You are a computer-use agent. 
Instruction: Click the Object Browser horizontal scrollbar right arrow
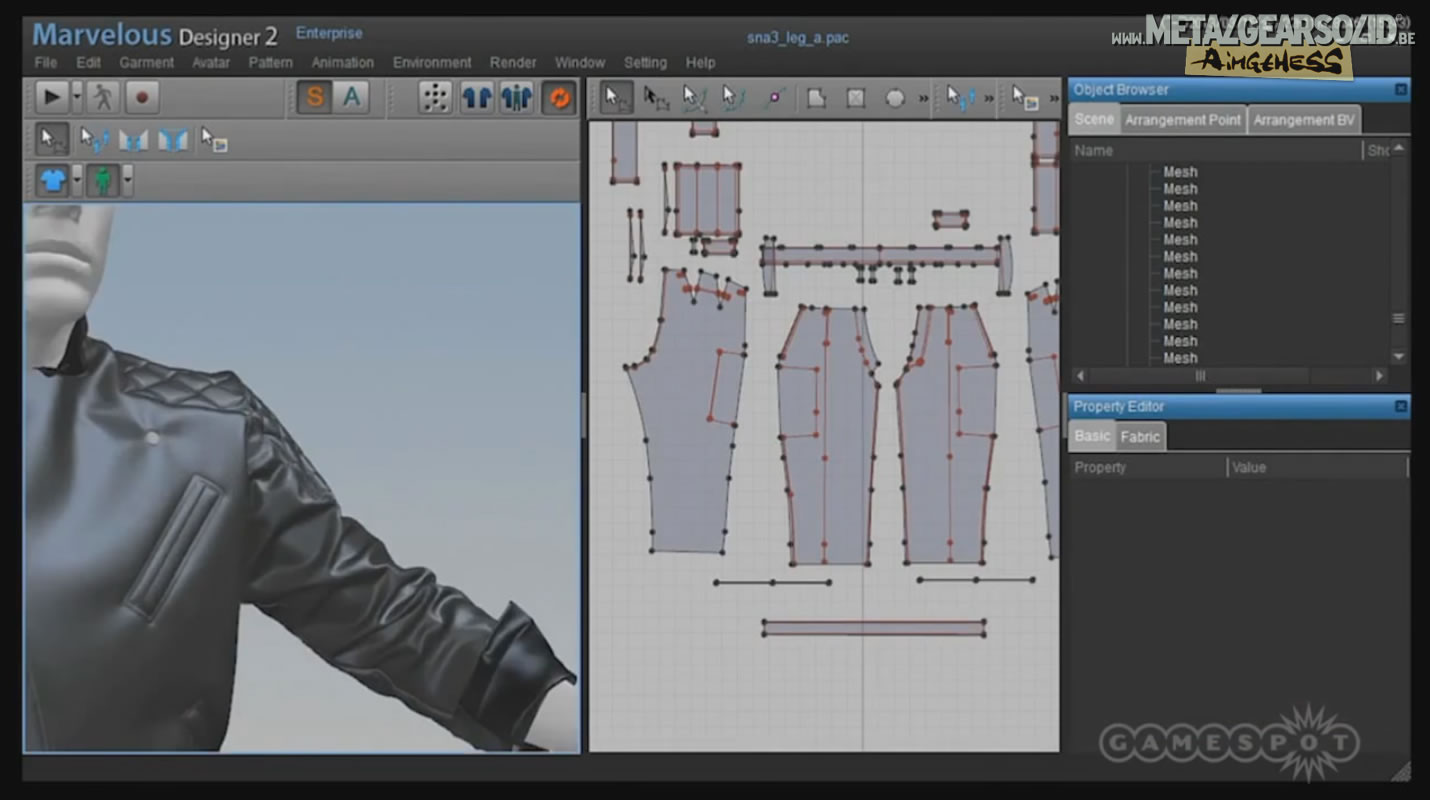click(x=1379, y=376)
